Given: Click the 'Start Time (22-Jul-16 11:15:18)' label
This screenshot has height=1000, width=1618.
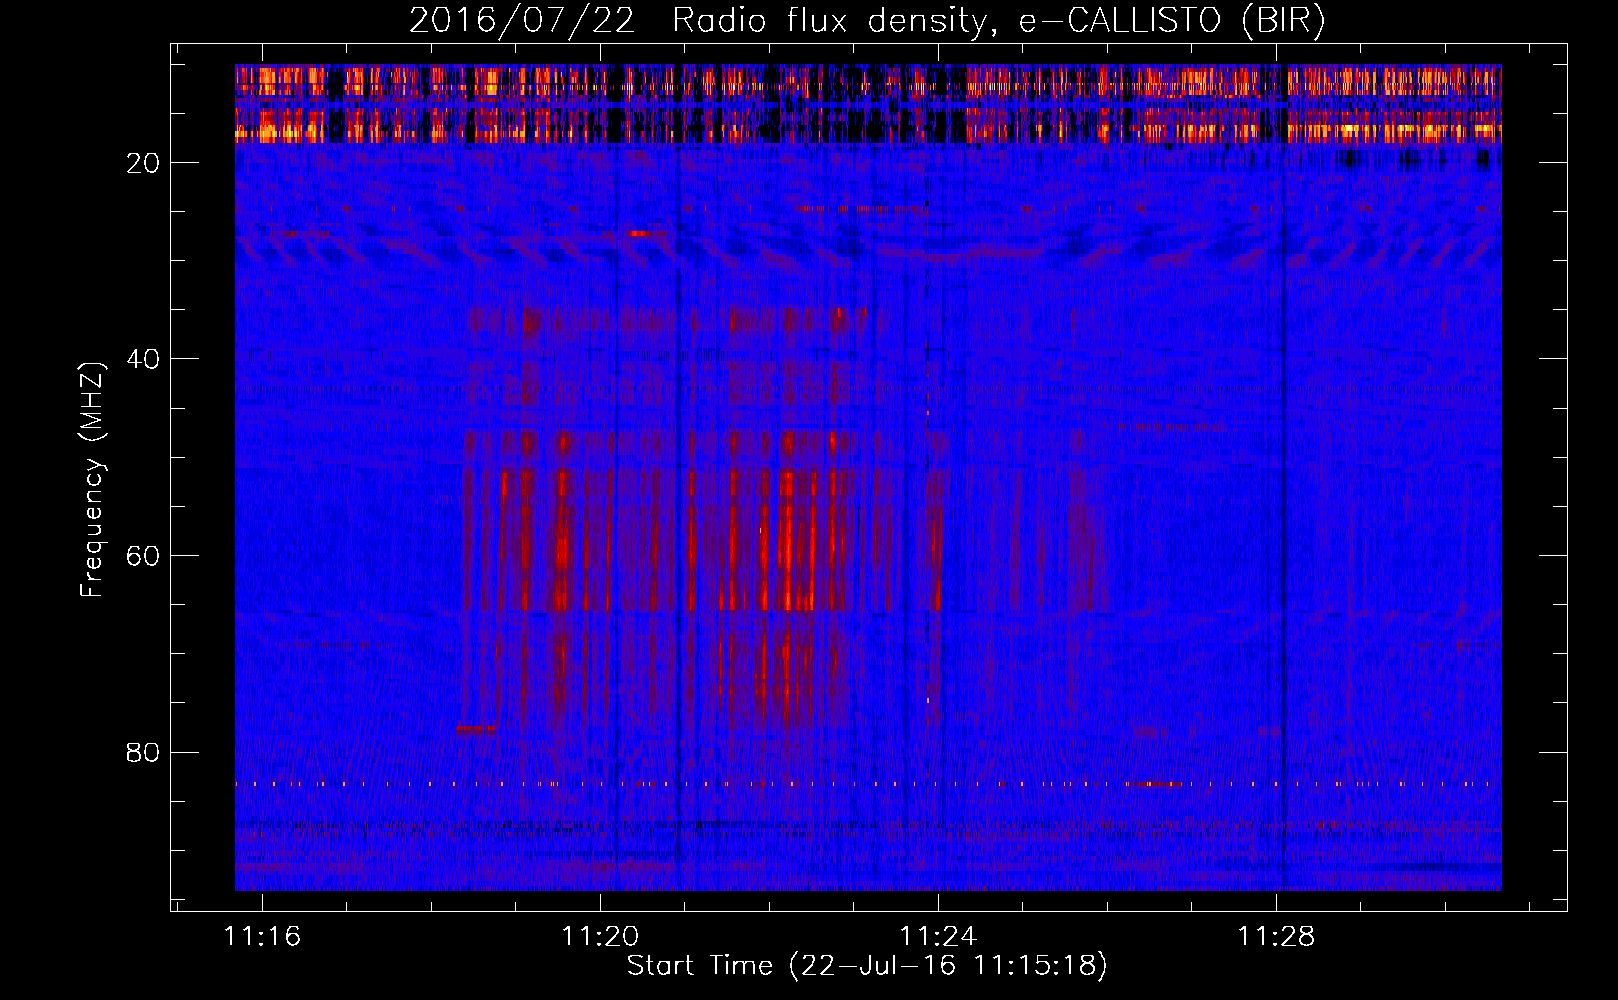Looking at the screenshot, I should point(867,966).
